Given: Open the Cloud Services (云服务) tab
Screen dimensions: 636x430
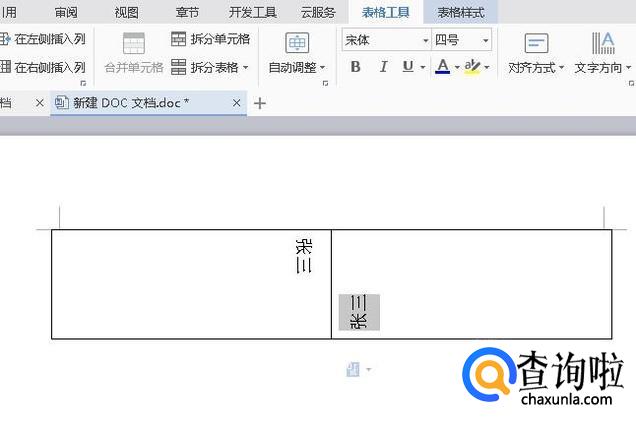Looking at the screenshot, I should click(318, 12).
